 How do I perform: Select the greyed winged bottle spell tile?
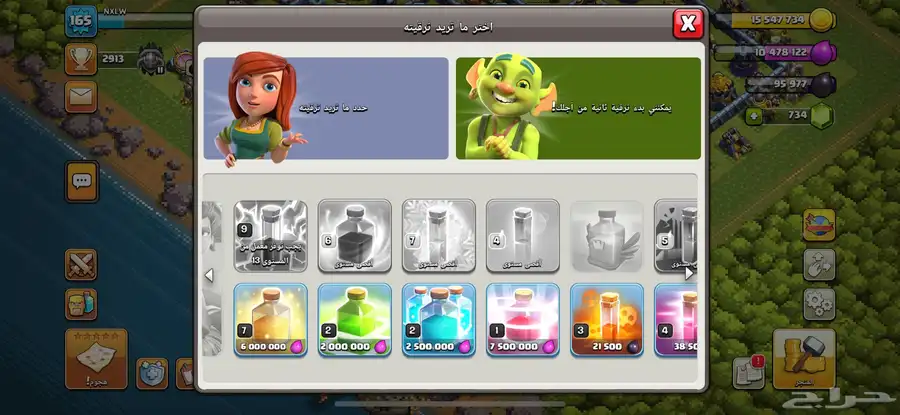click(x=607, y=235)
